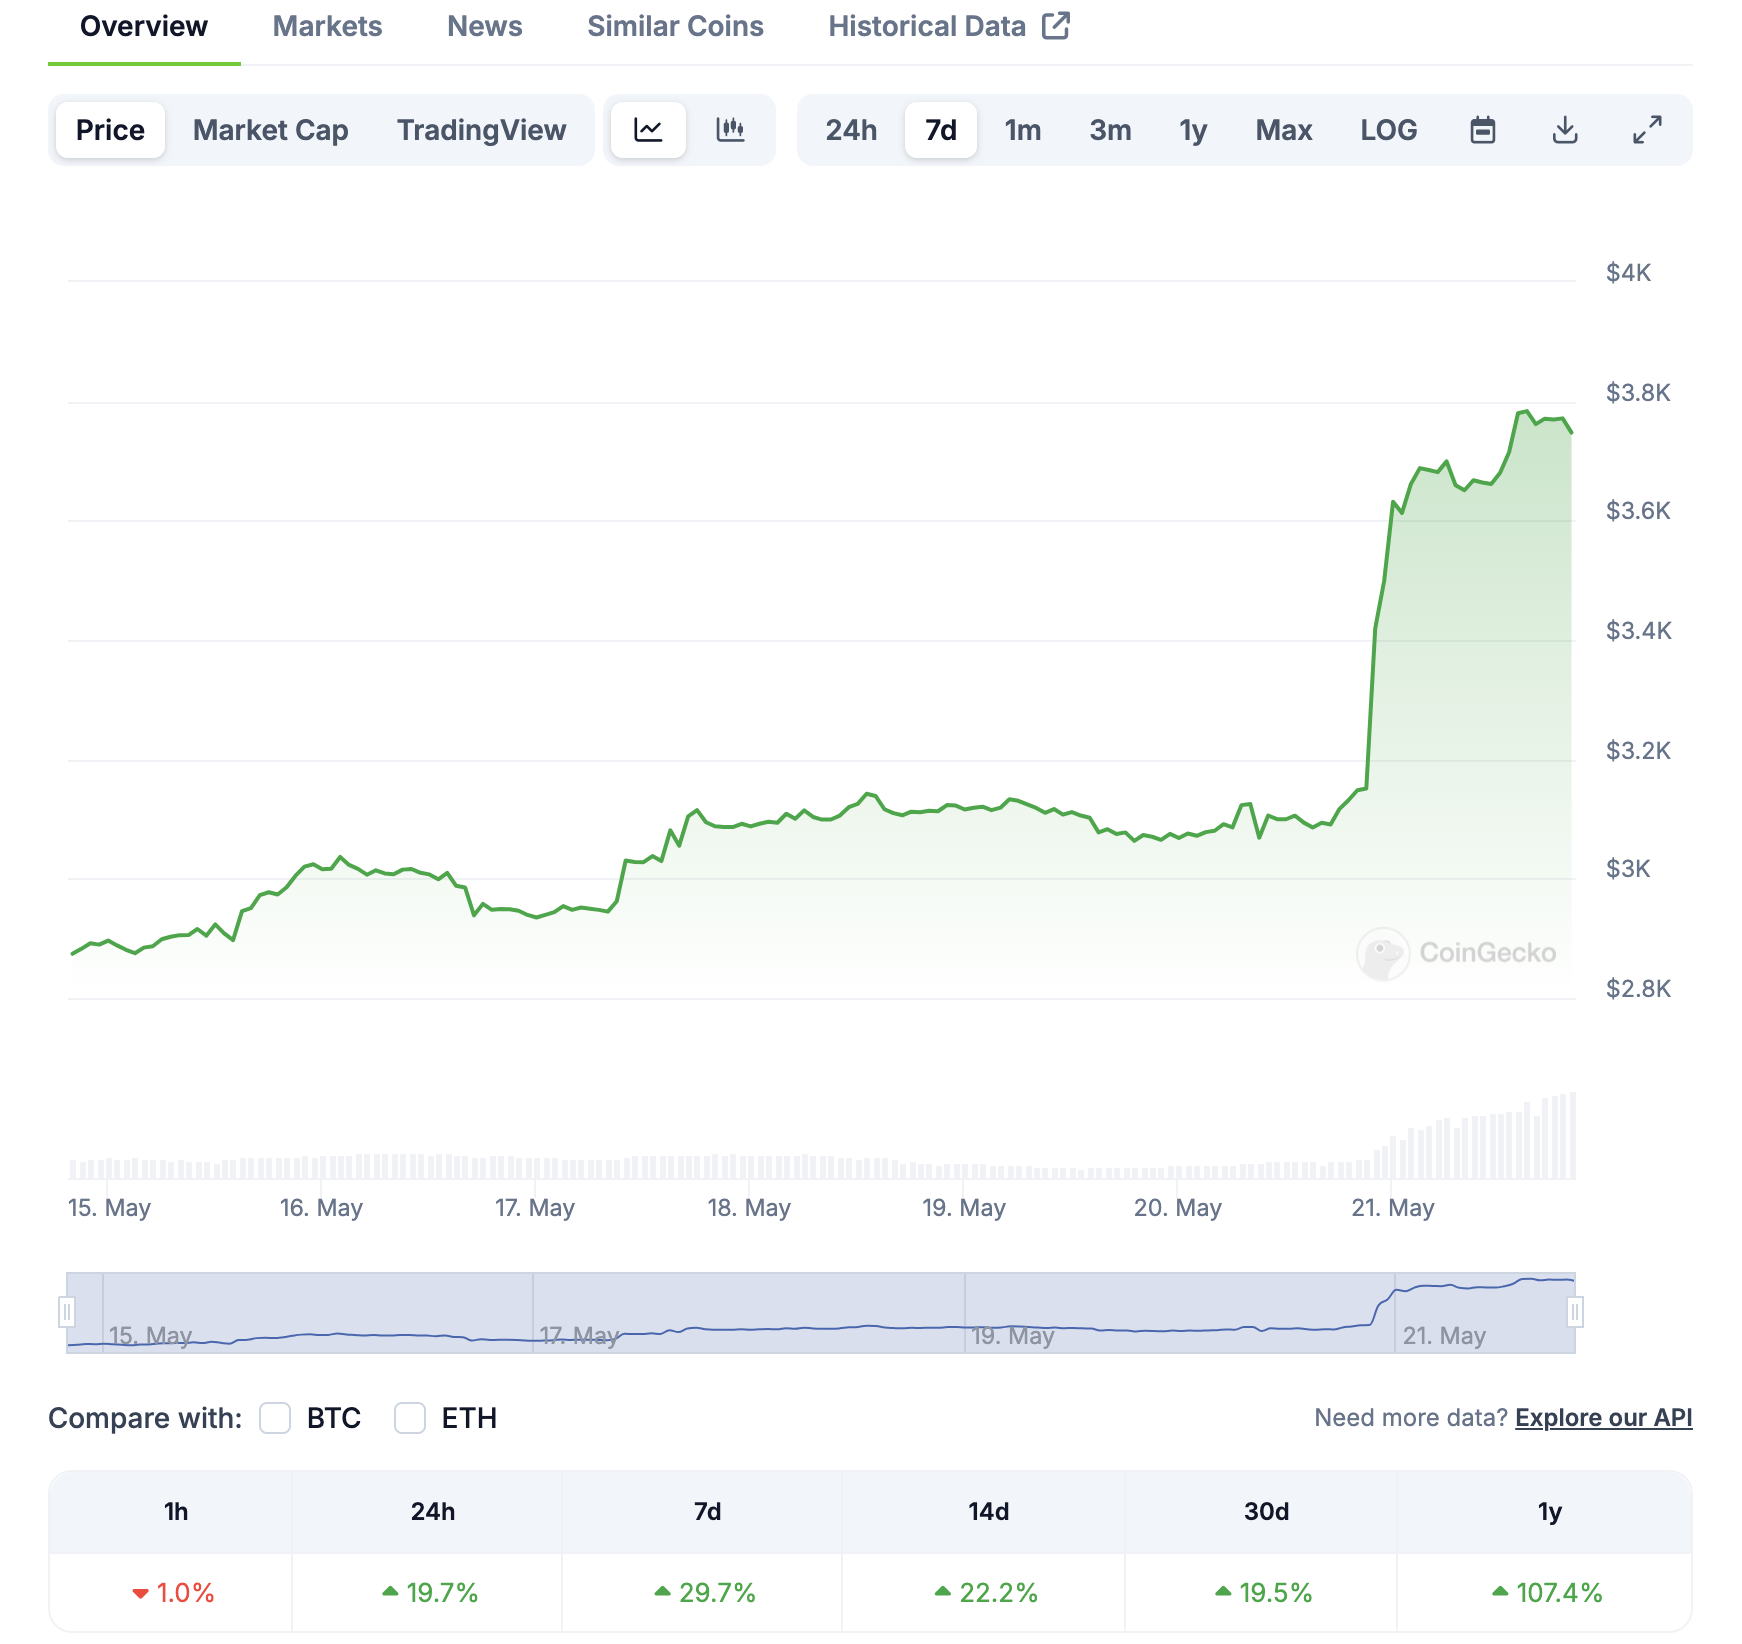Show Max time range
This screenshot has height=1644, width=1742.
(x=1284, y=130)
